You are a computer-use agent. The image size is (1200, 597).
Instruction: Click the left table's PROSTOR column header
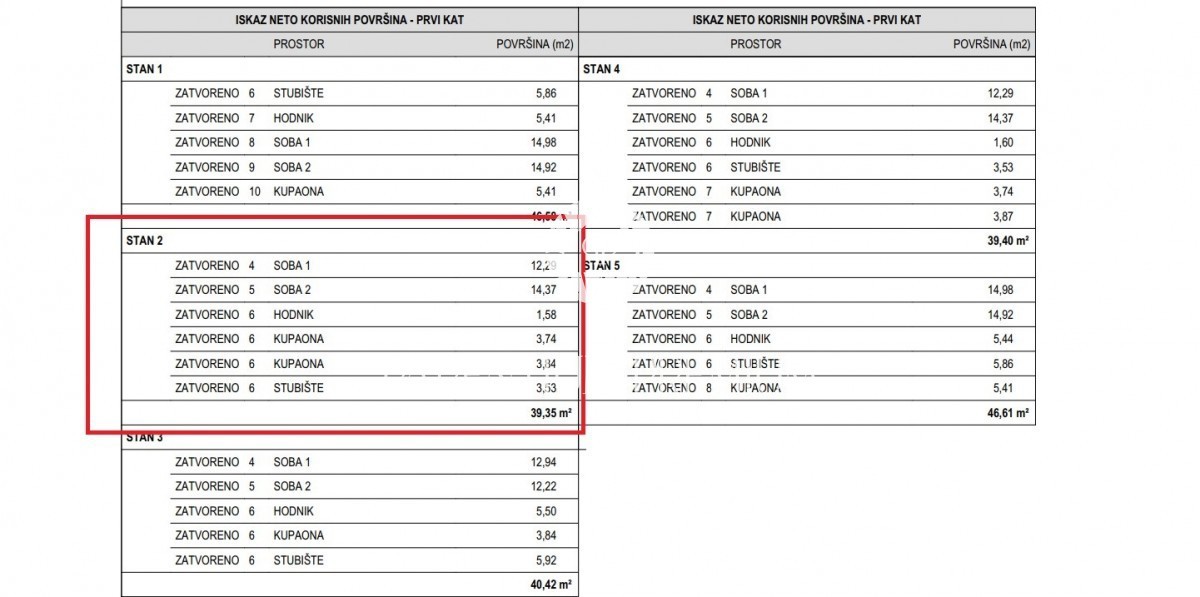click(298, 44)
